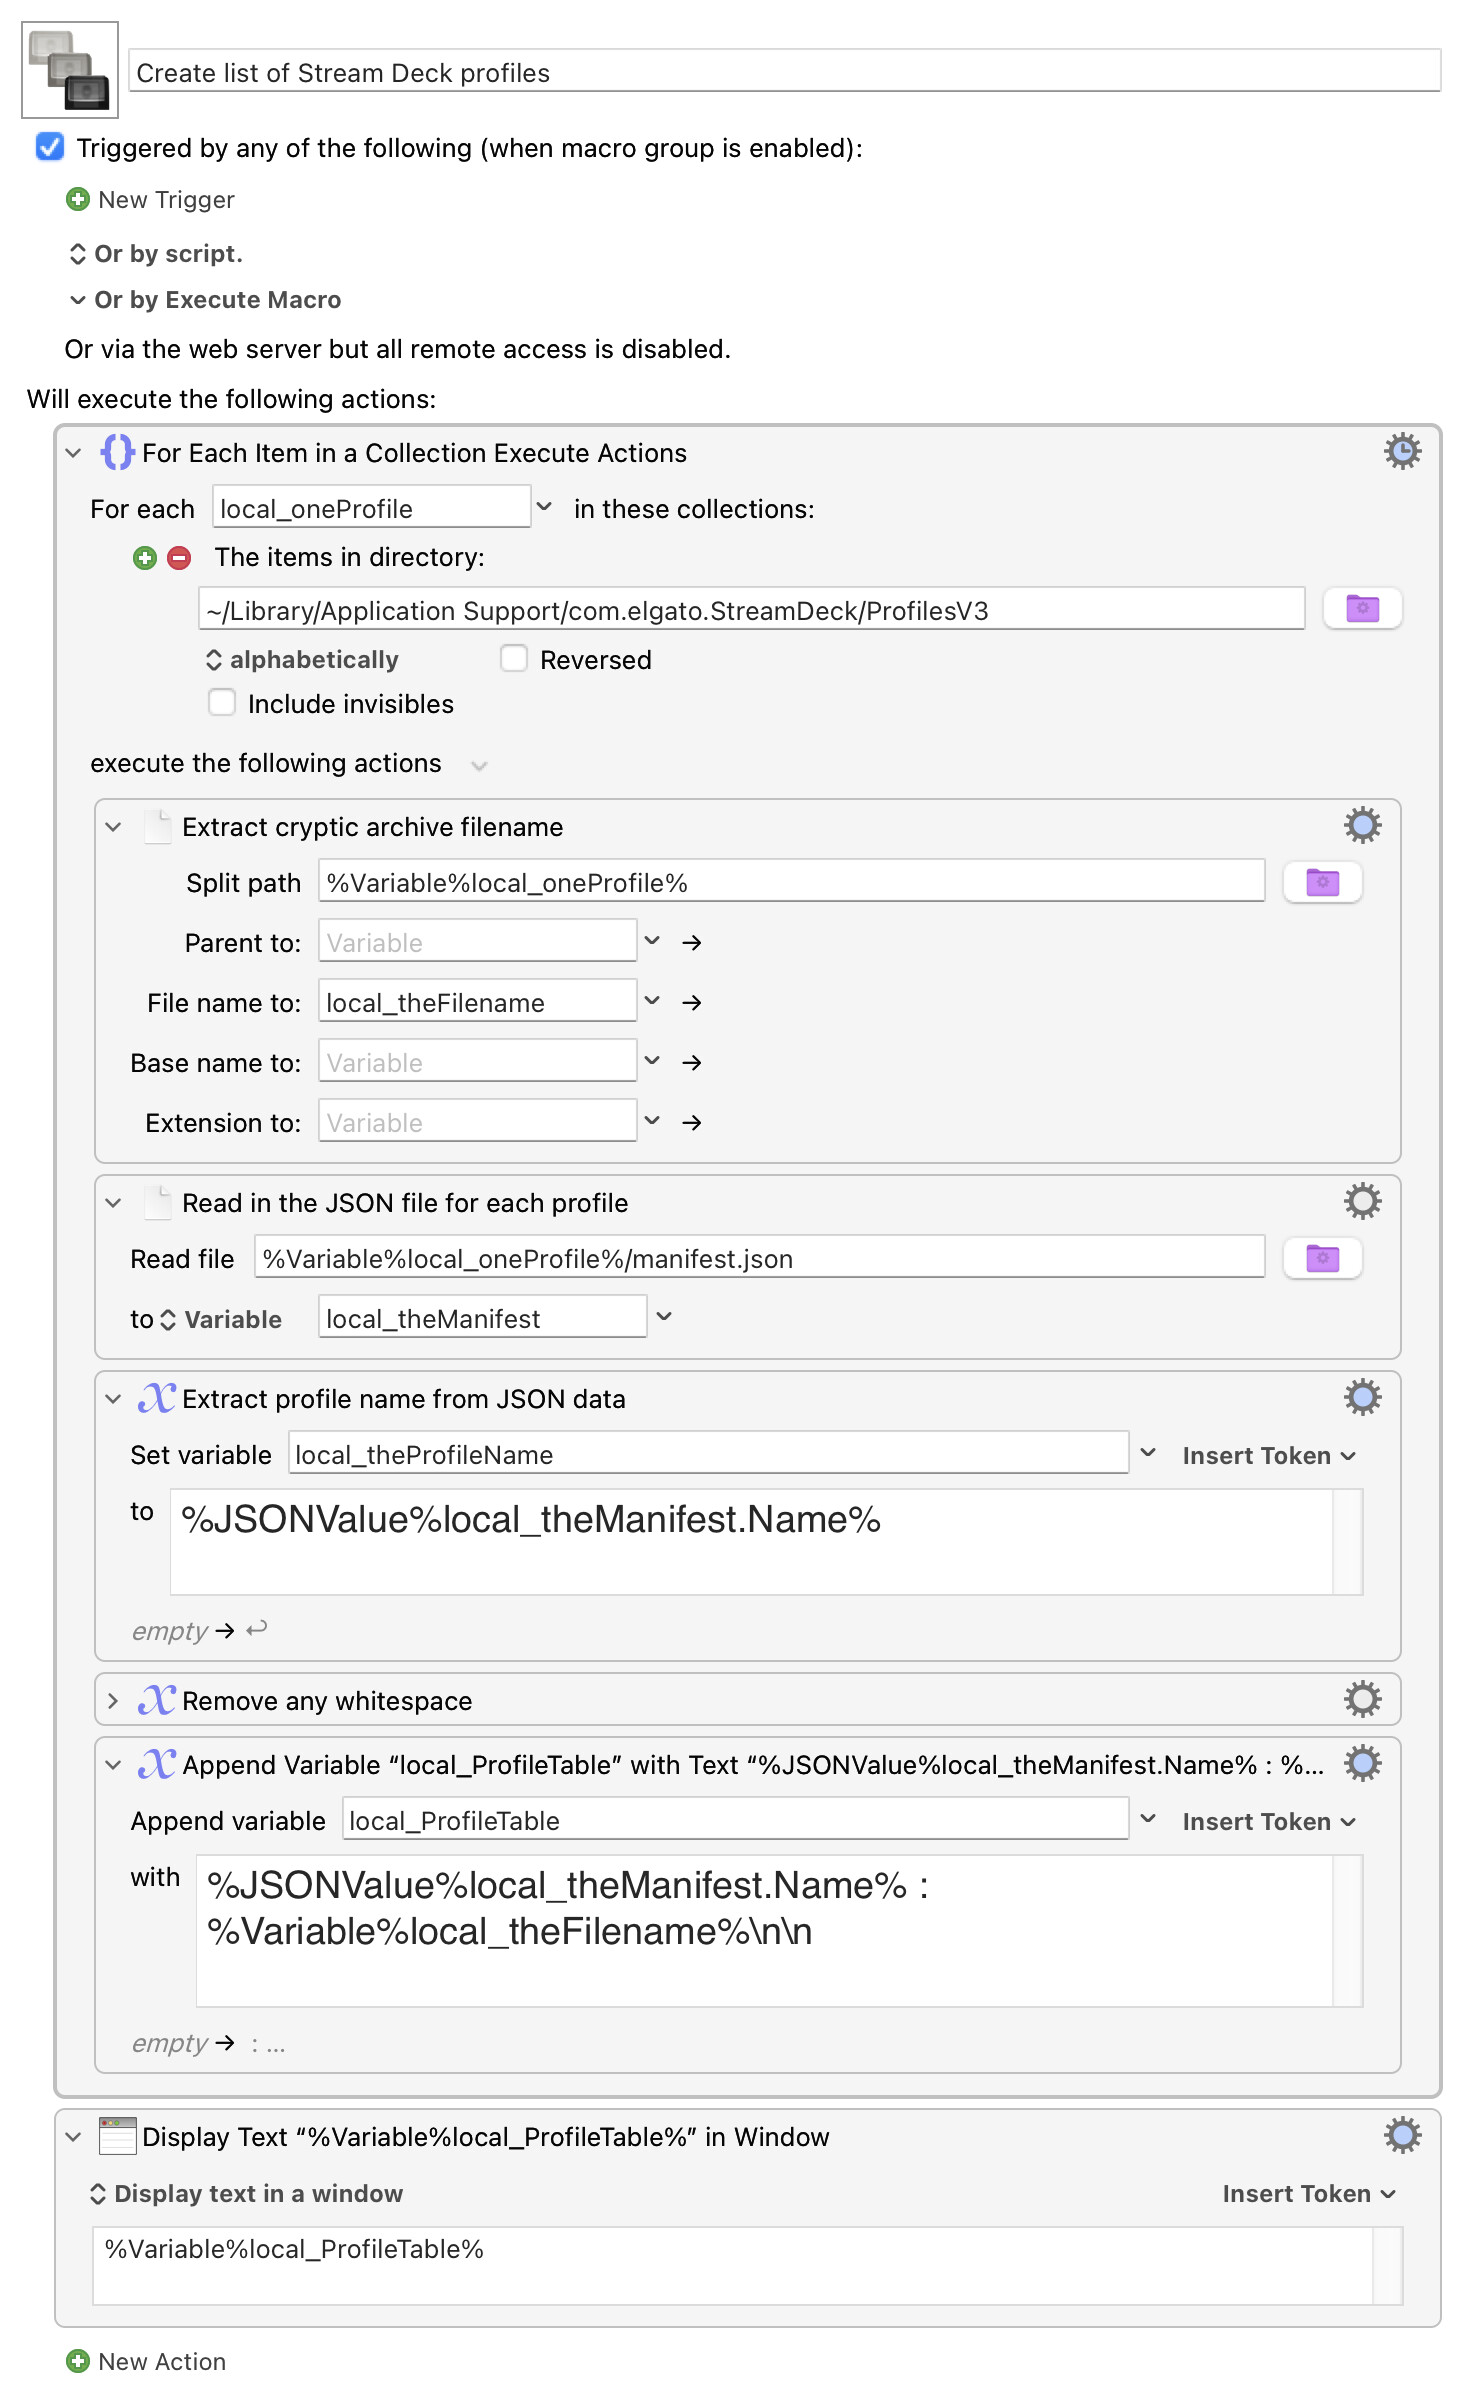The image size is (1464, 2394).
Task: Open the Display text in a window menu
Action: 247,2194
